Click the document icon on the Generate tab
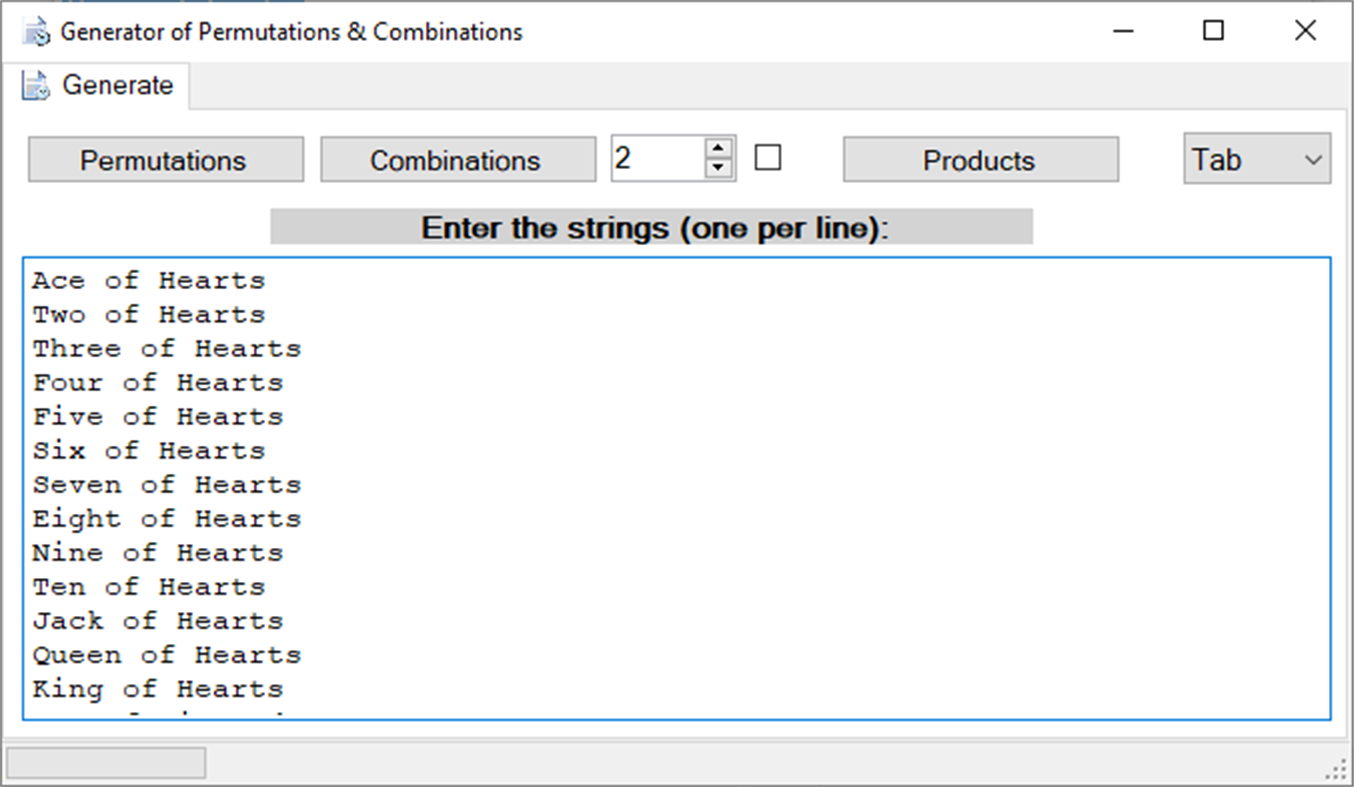The width and height of the screenshot is (1354, 787). pyautogui.click(x=33, y=85)
